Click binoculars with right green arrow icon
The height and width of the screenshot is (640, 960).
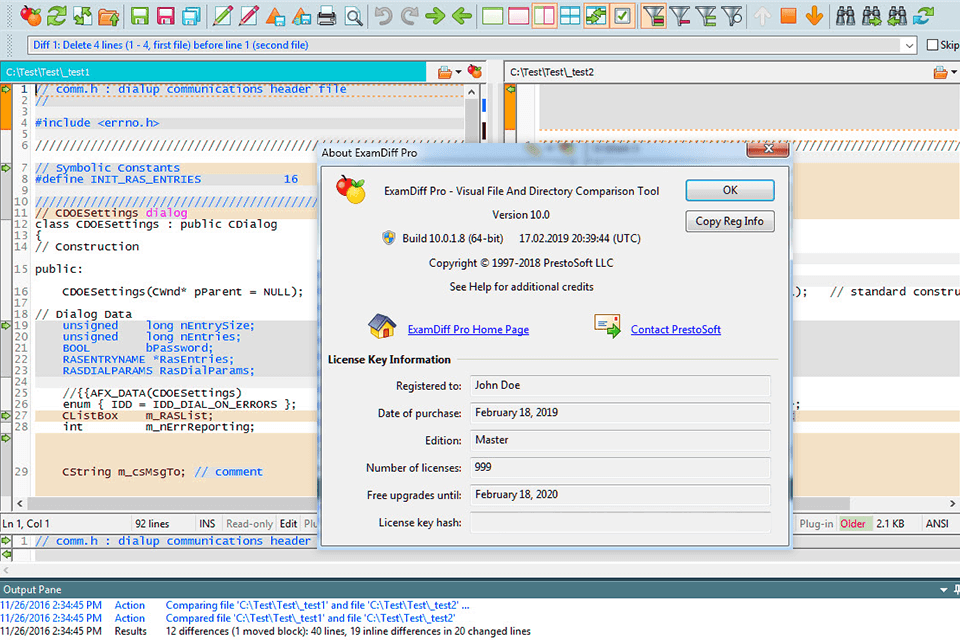(x=871, y=16)
